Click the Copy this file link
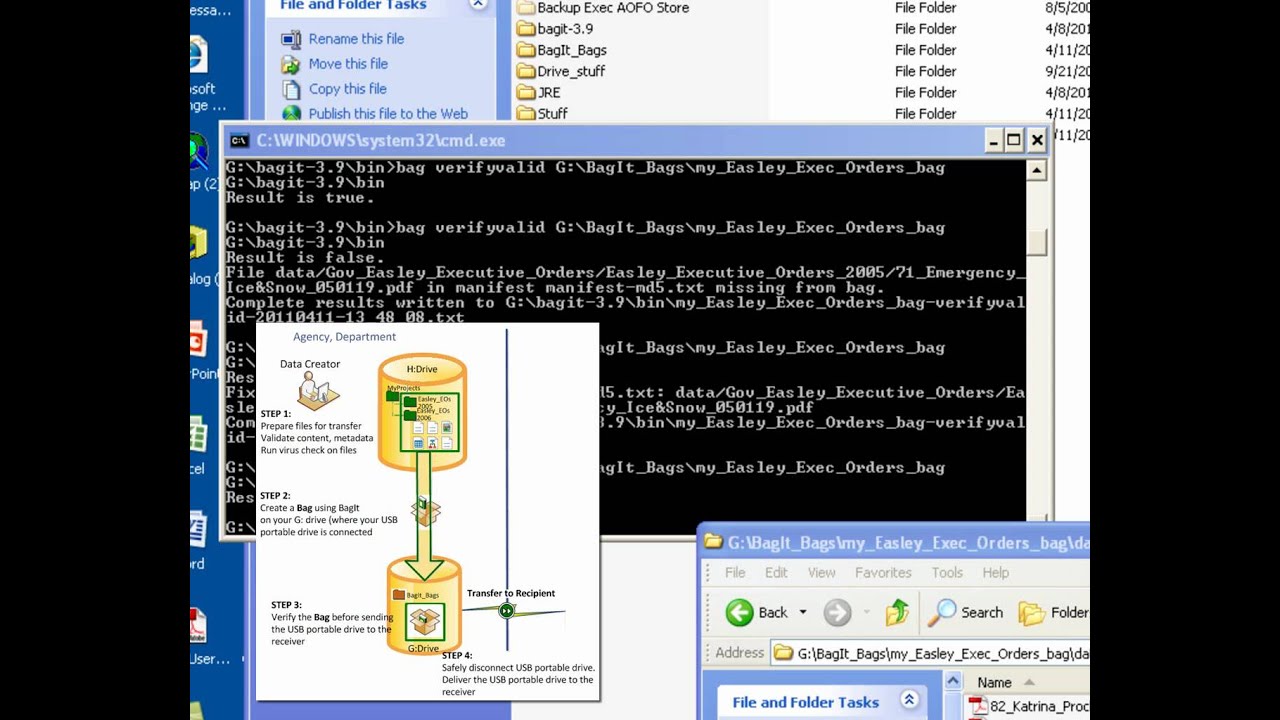The image size is (1280, 720). coord(347,89)
